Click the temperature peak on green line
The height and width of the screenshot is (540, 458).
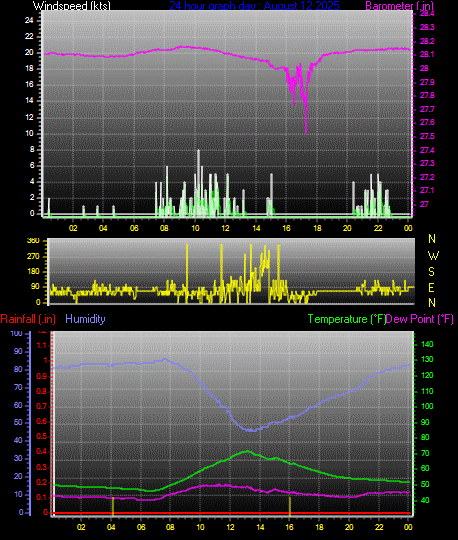click(247, 451)
